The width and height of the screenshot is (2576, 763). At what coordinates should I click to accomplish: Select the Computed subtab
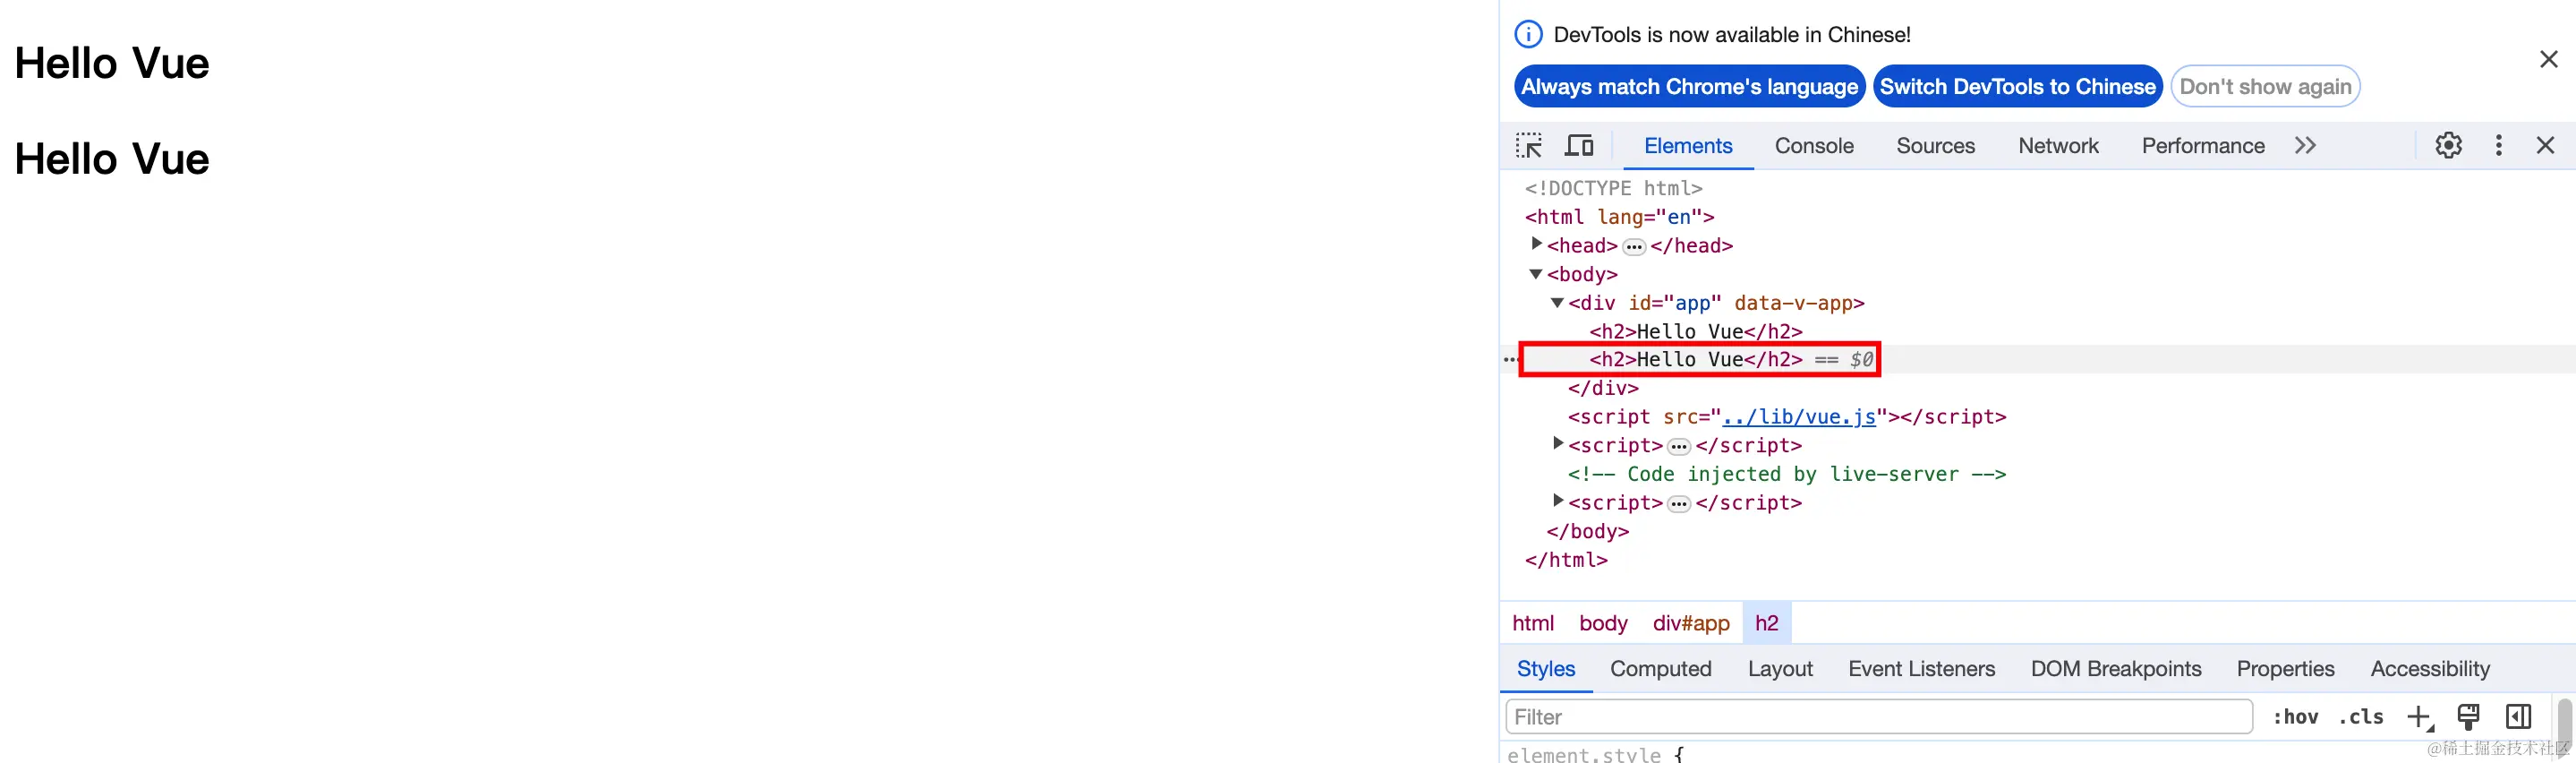(x=1661, y=669)
